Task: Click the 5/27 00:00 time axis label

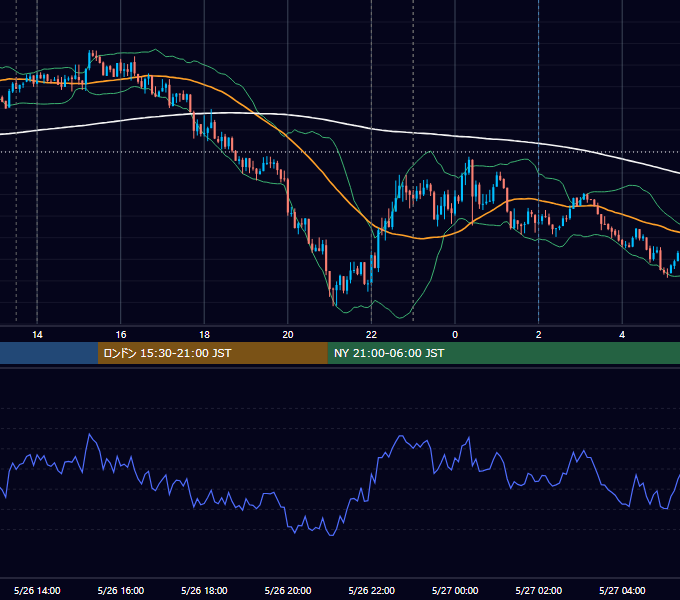Action: pyautogui.click(x=455, y=590)
